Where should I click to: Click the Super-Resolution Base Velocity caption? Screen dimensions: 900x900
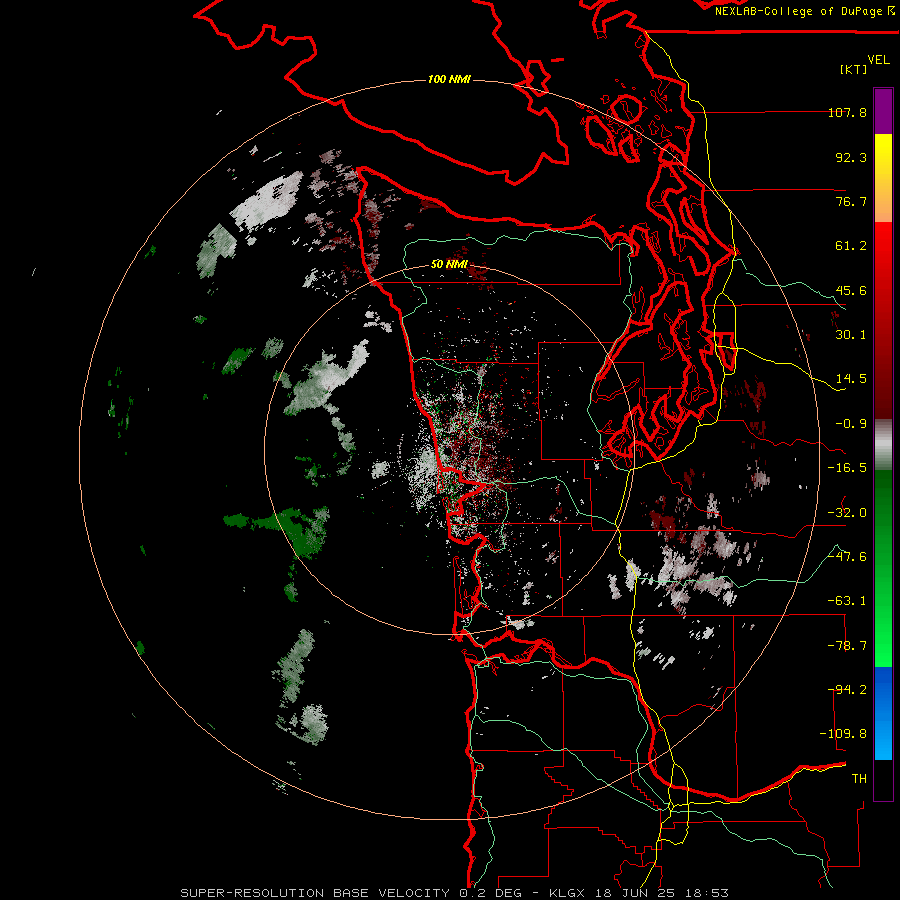(454, 893)
